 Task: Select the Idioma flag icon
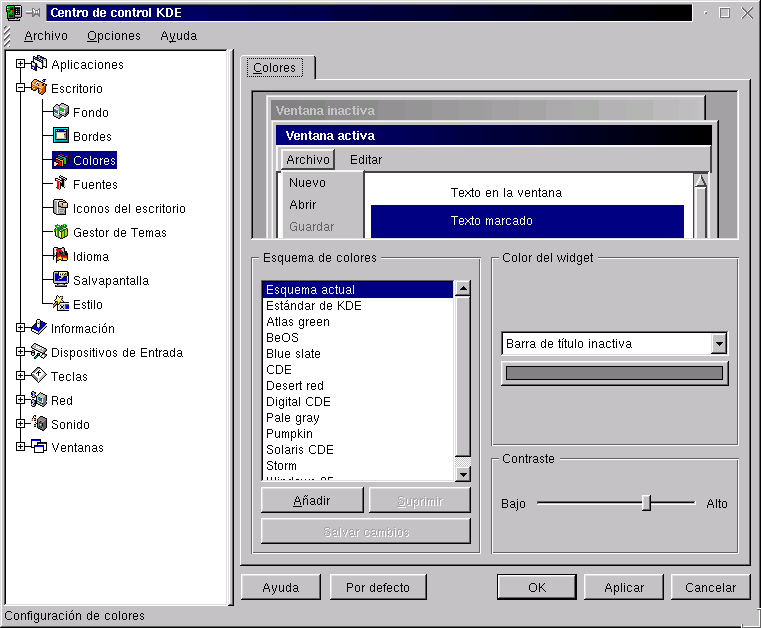(x=60, y=256)
